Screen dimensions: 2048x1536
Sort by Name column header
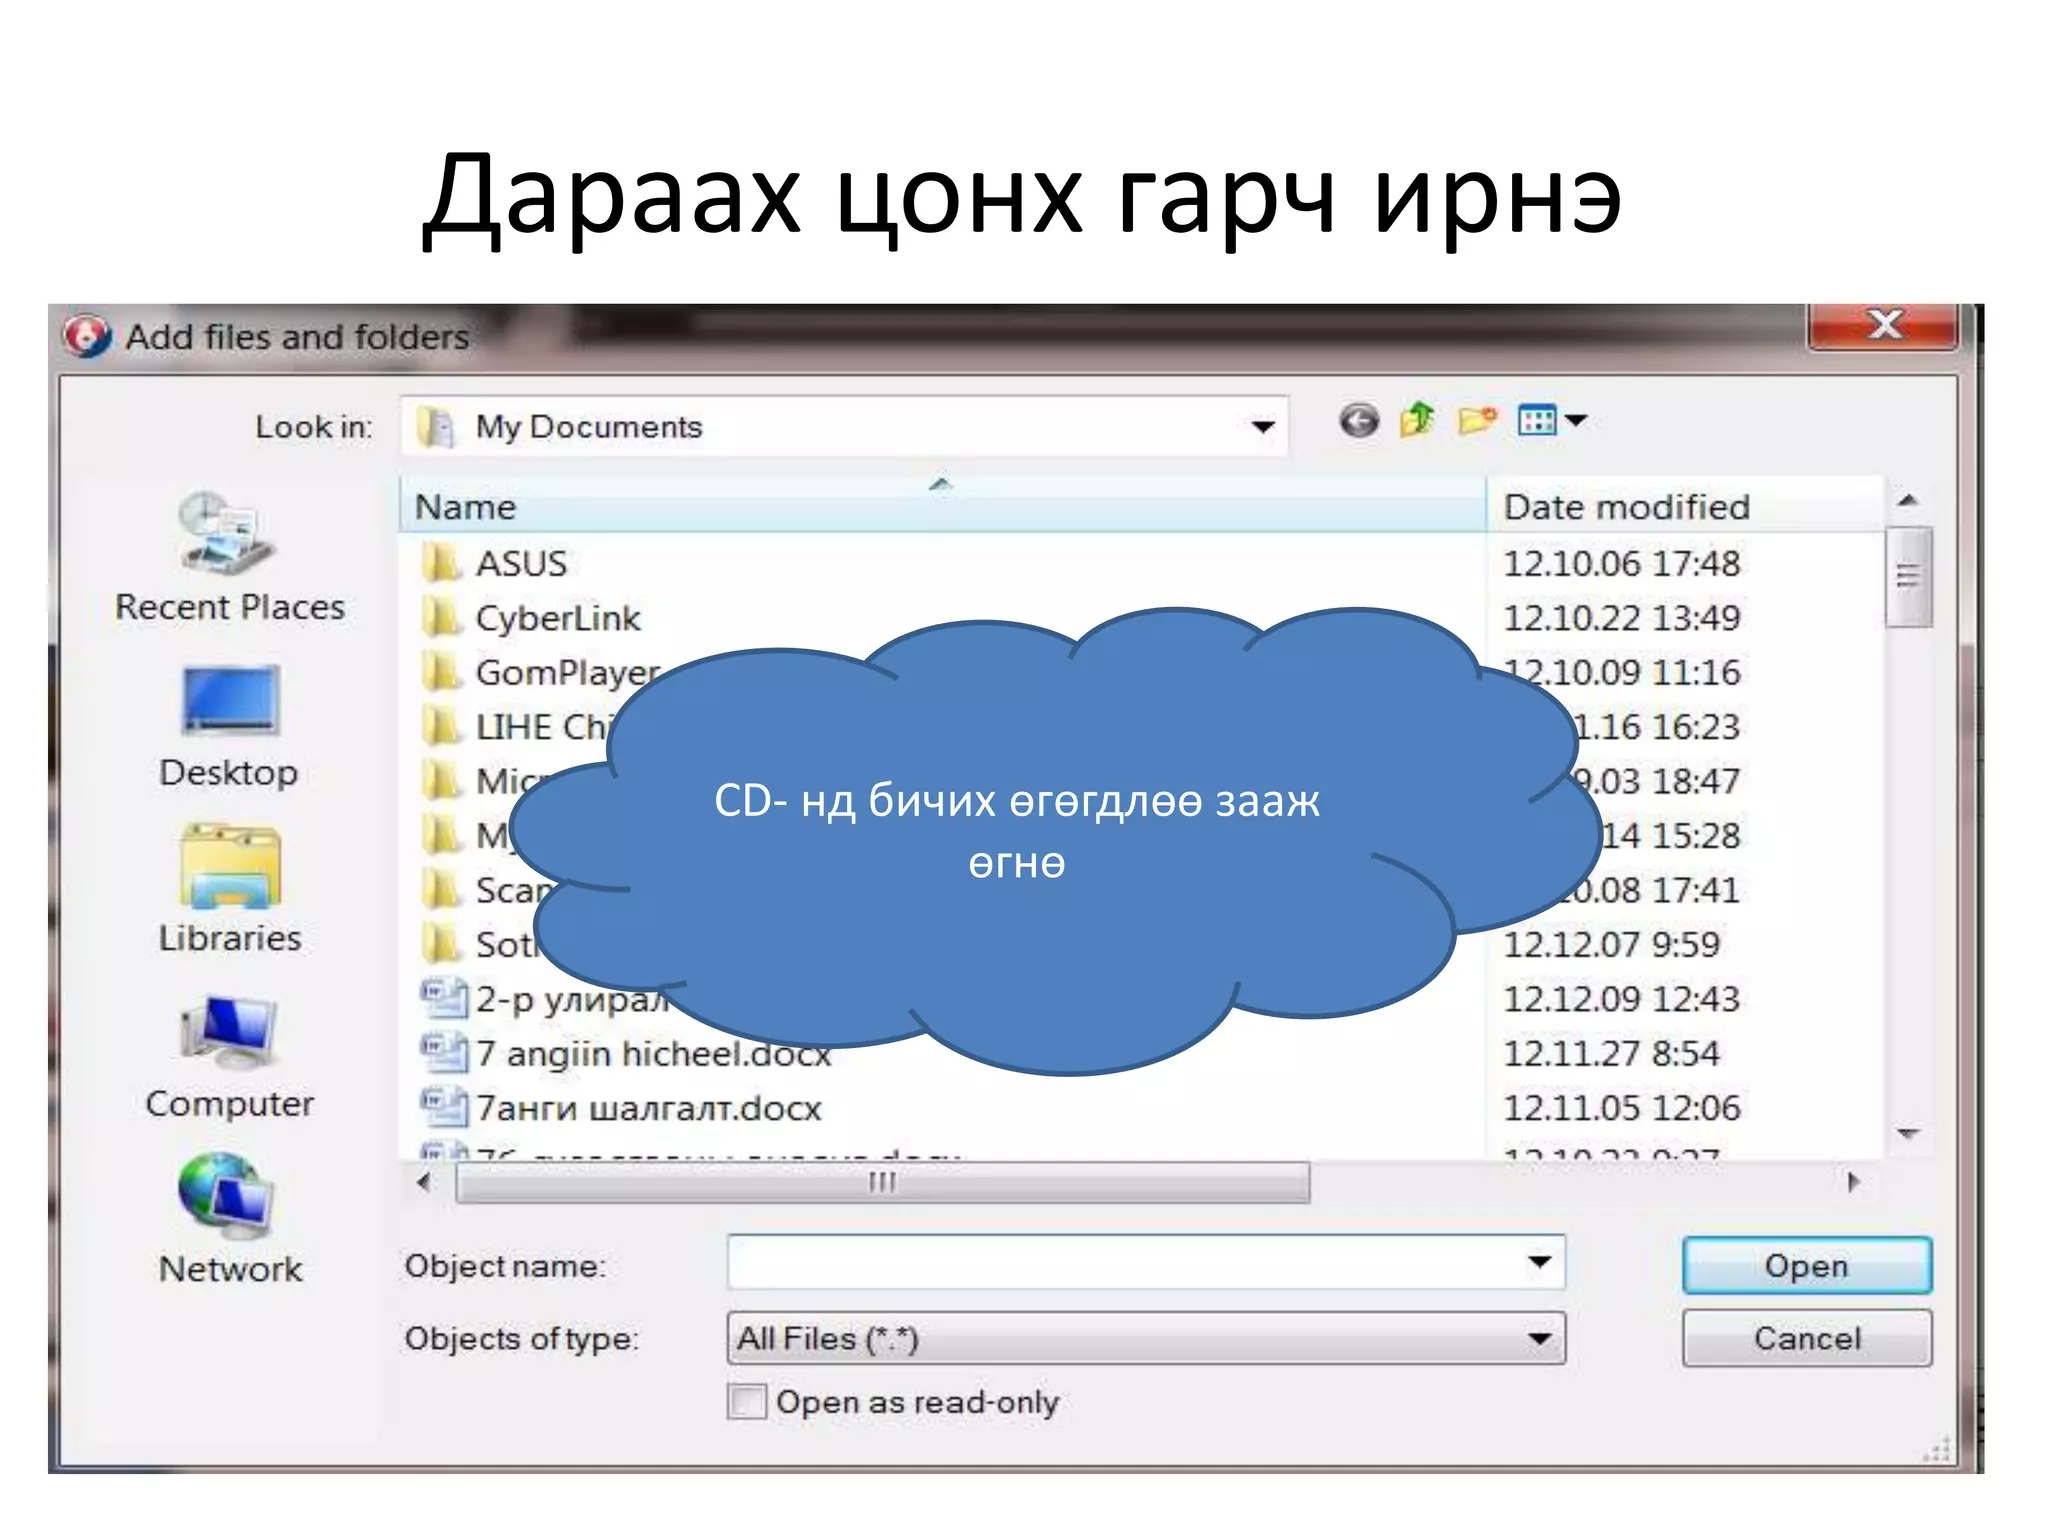tap(942, 506)
